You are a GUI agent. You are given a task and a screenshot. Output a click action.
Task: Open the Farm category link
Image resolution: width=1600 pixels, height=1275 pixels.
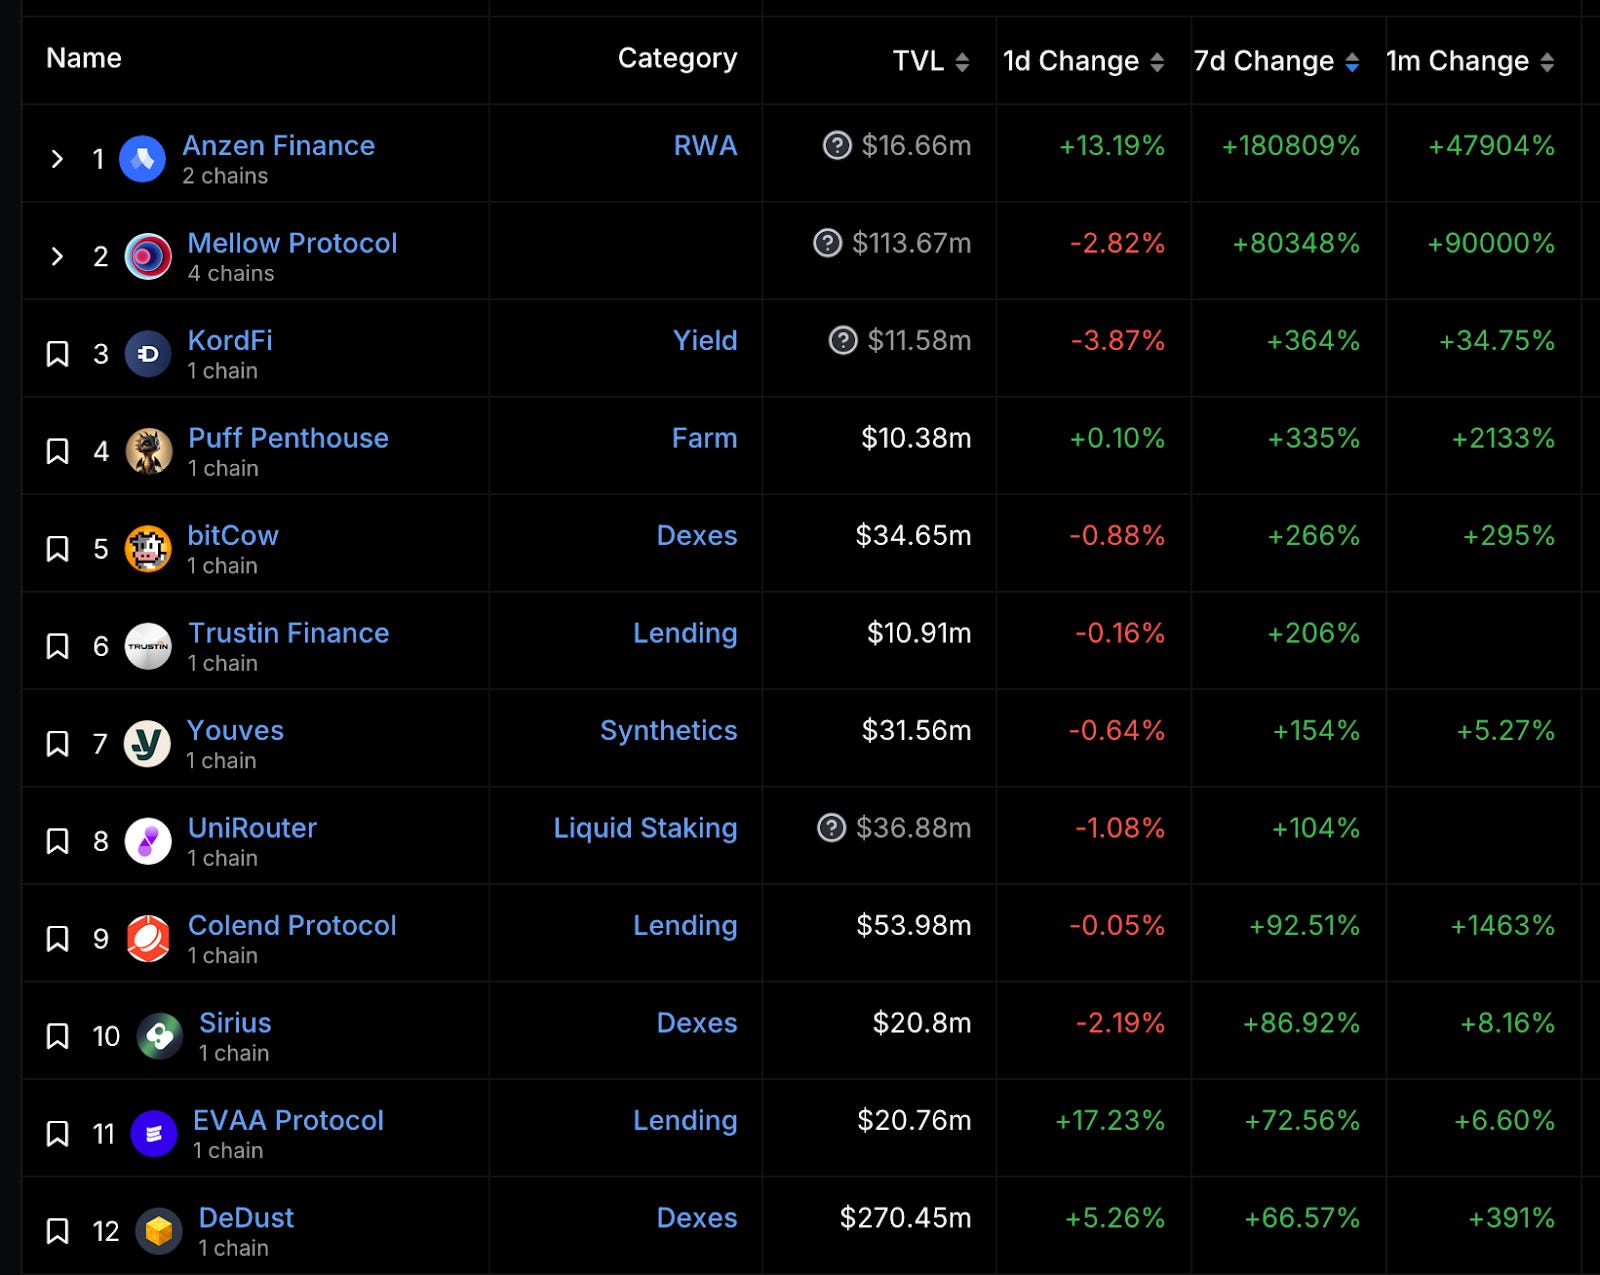(704, 438)
